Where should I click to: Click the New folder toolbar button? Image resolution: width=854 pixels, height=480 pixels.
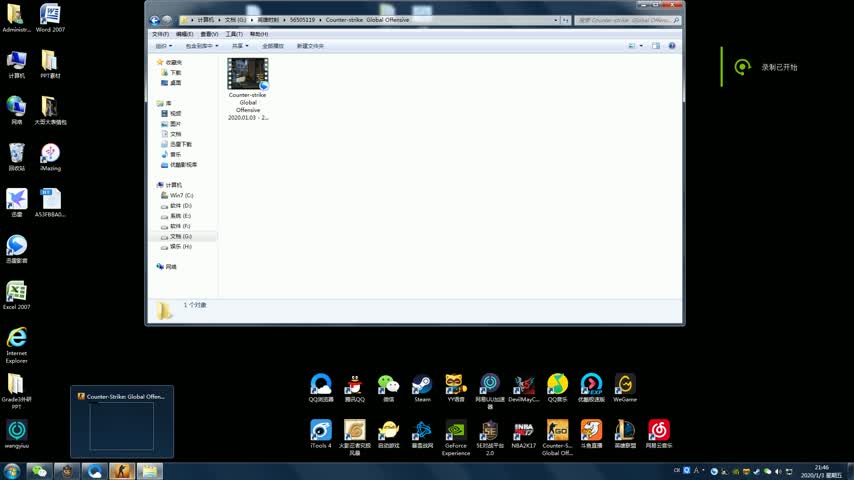click(x=310, y=46)
